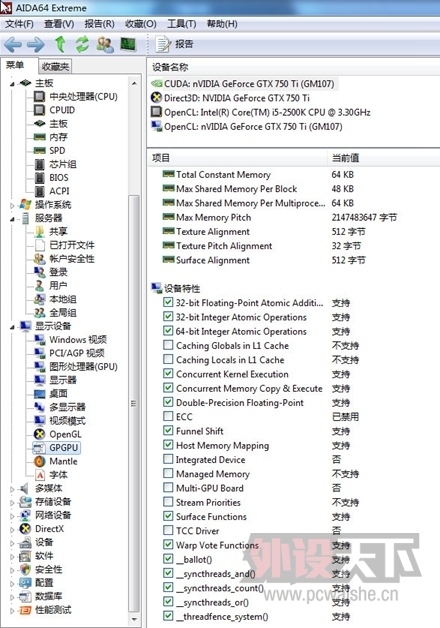Viewport: 440px width, 628px height.
Task: Expand the 存储设备 tree node
Action: tap(12, 503)
